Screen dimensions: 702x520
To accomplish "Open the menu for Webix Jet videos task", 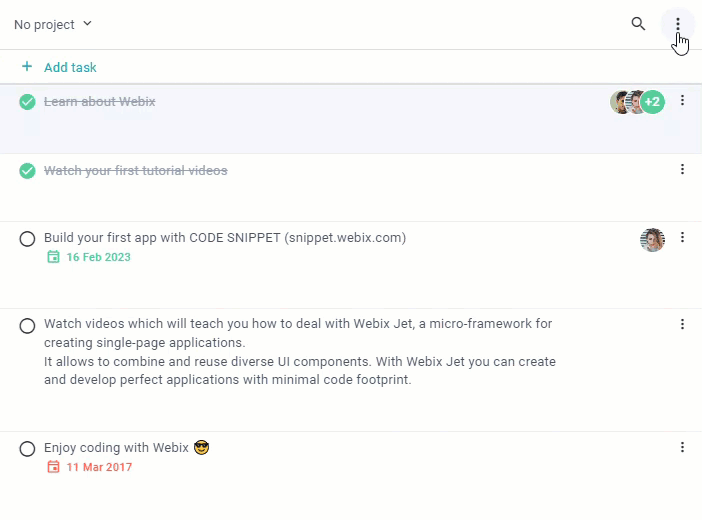I will (682, 324).
